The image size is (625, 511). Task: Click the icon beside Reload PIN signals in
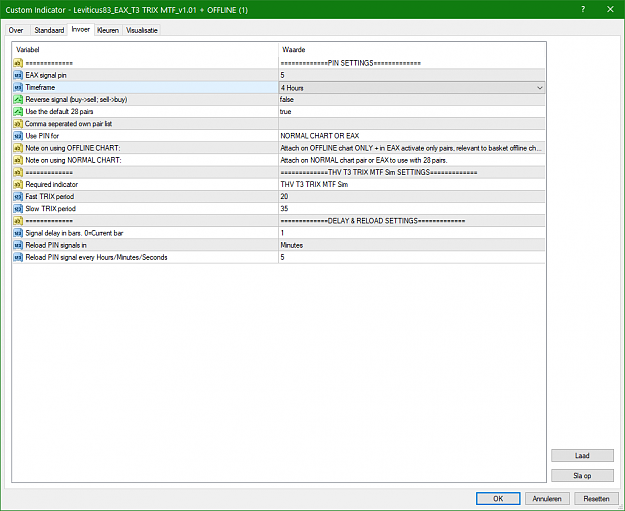(18, 245)
